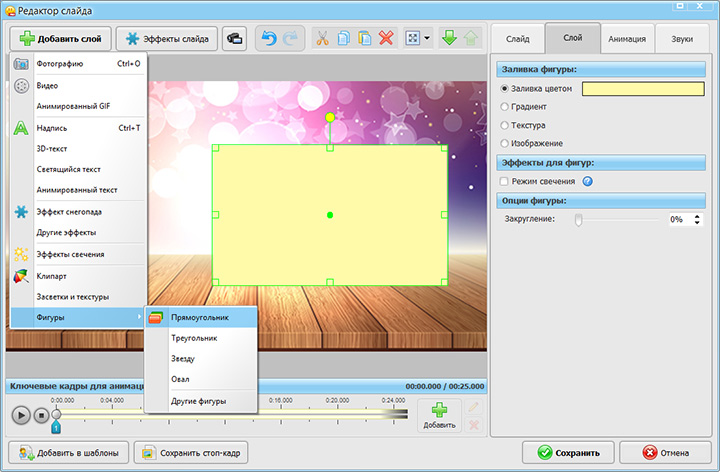Image resolution: width=720 pixels, height=472 pixels.
Task: Choose Надпись text layer entry
Action: click(78, 128)
